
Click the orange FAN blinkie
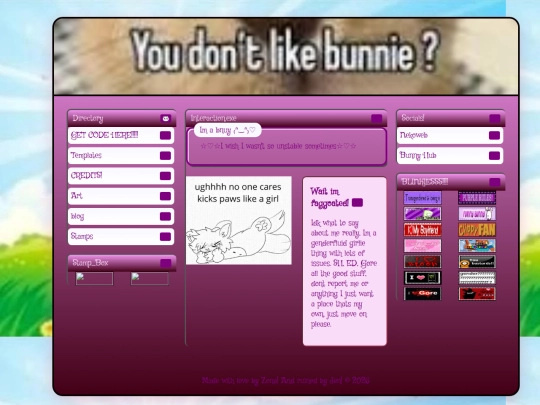(x=477, y=230)
